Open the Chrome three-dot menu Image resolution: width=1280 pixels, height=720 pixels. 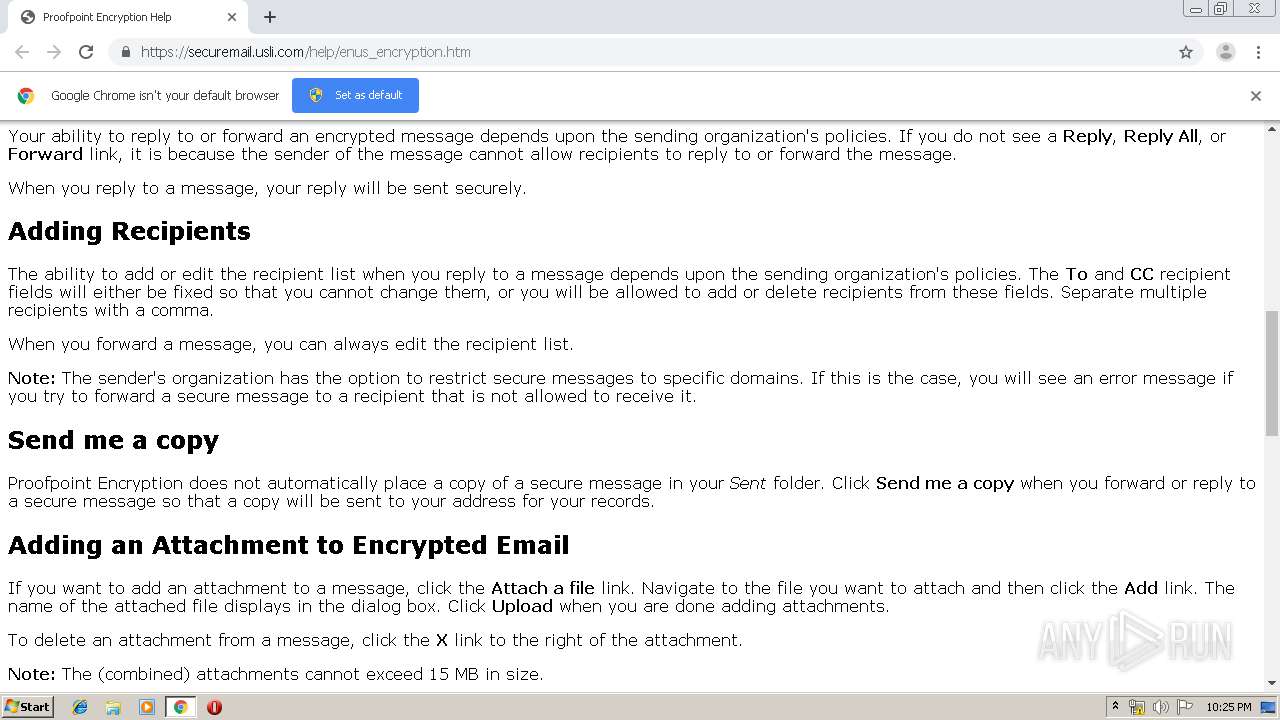[x=1258, y=52]
